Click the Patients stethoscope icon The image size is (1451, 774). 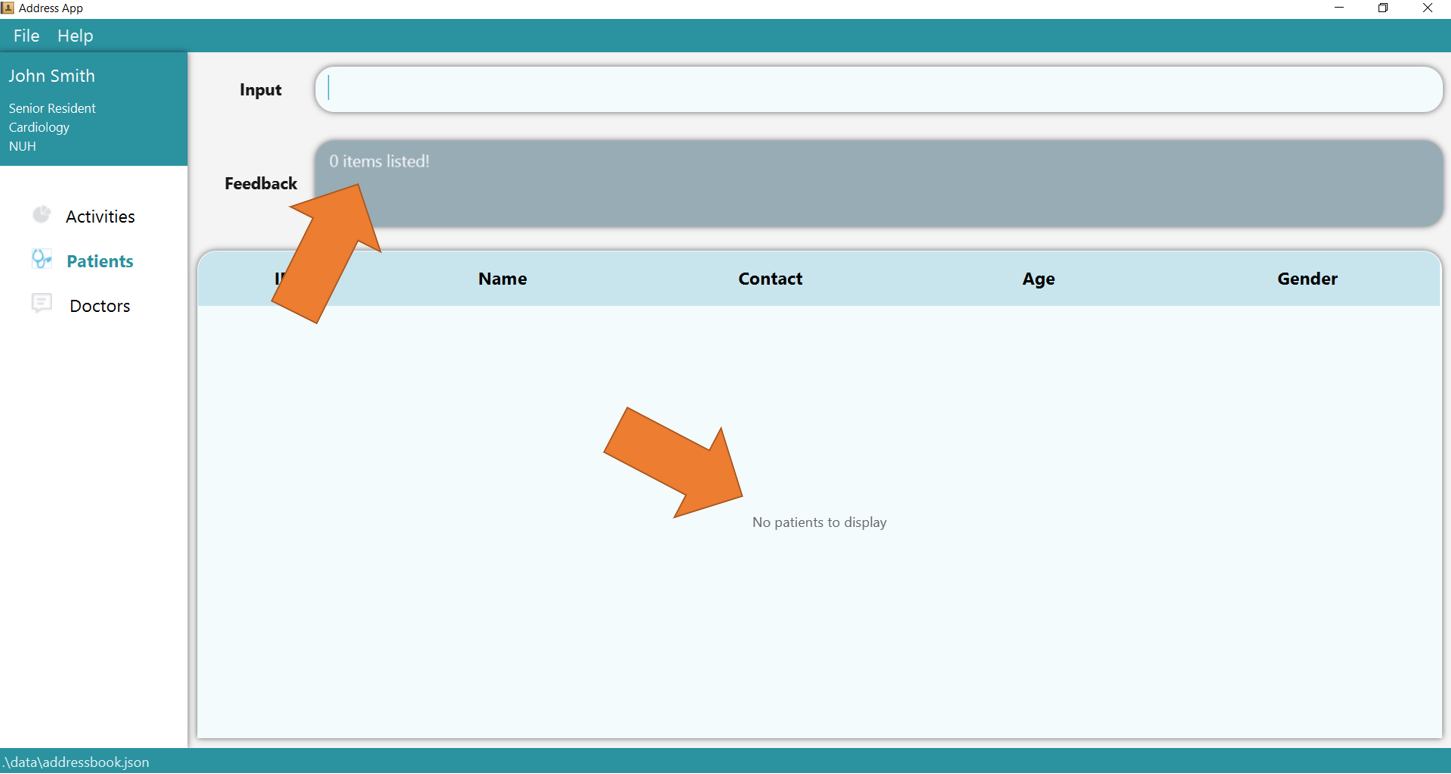tap(41, 260)
